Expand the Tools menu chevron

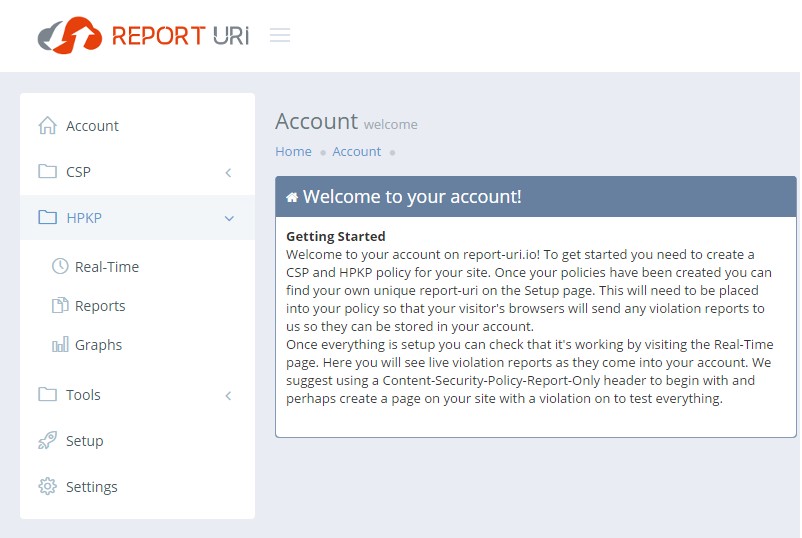pyautogui.click(x=229, y=396)
